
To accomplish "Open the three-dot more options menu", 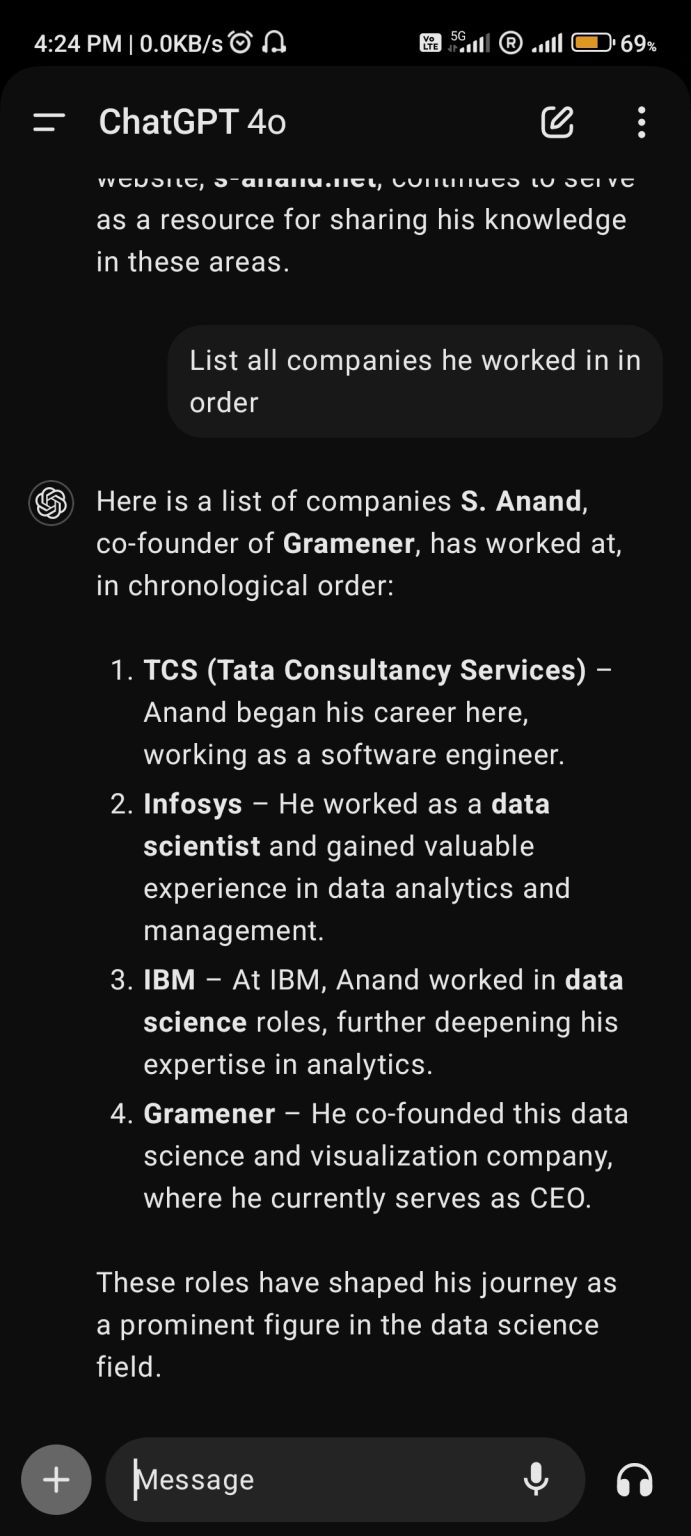I will point(641,122).
